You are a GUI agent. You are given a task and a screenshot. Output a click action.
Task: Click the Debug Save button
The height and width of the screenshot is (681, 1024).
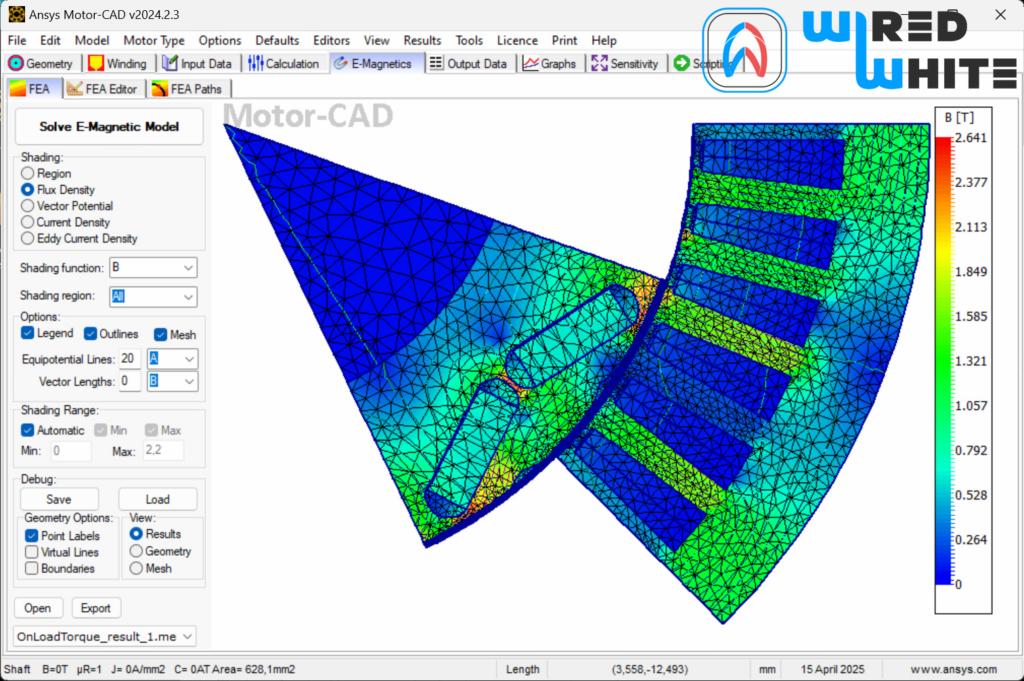59,499
